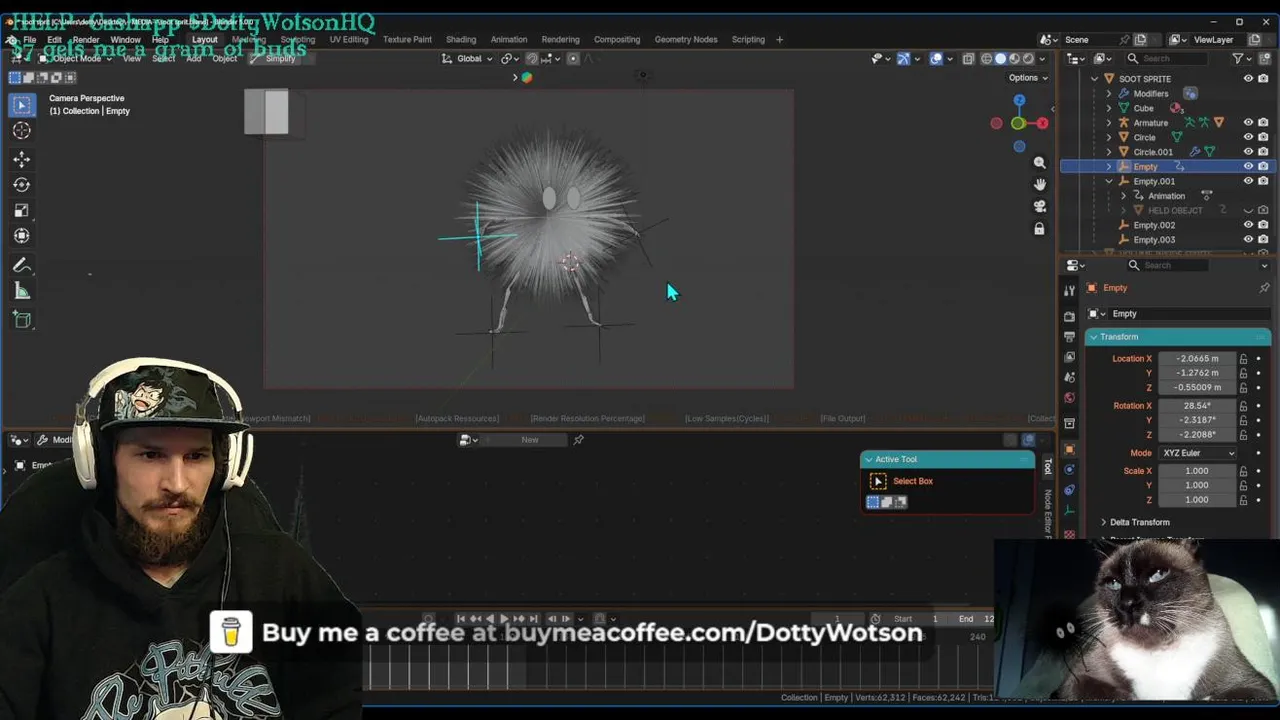Activate the Move tool
This screenshot has height=720, width=1280.
coord(21,159)
